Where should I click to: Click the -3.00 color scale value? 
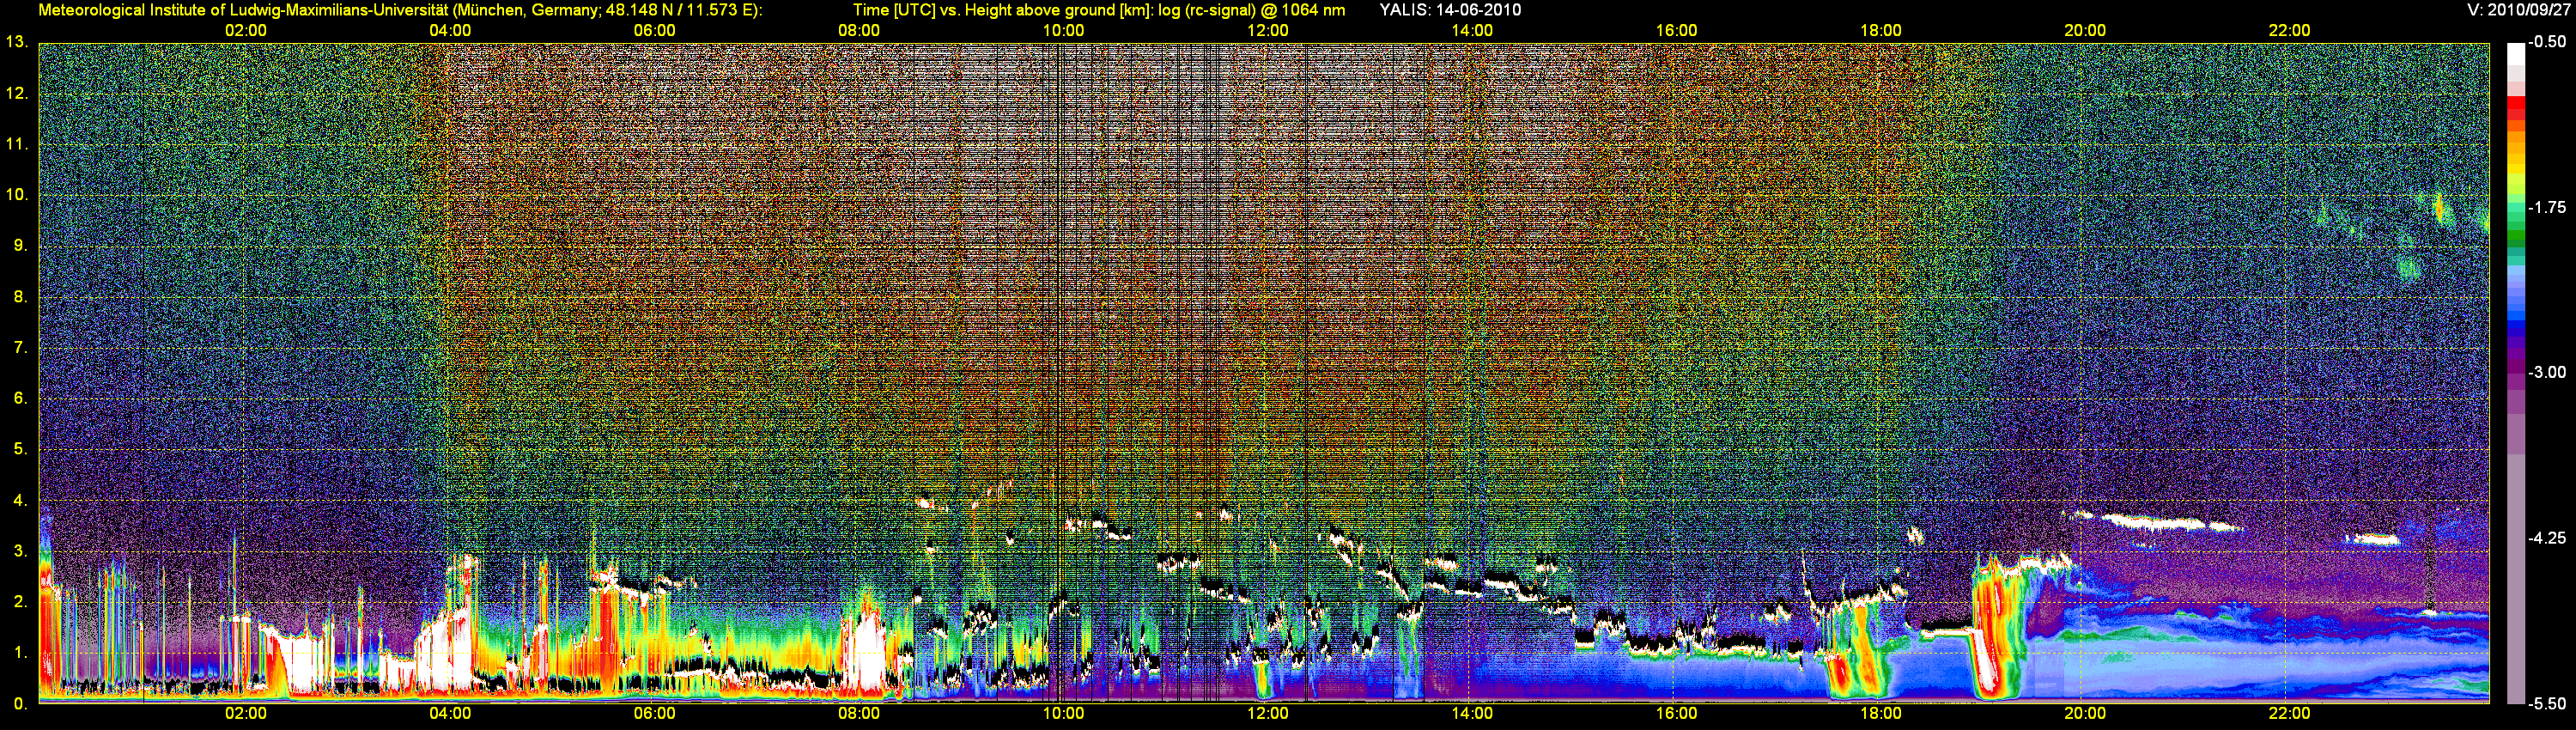[2547, 372]
